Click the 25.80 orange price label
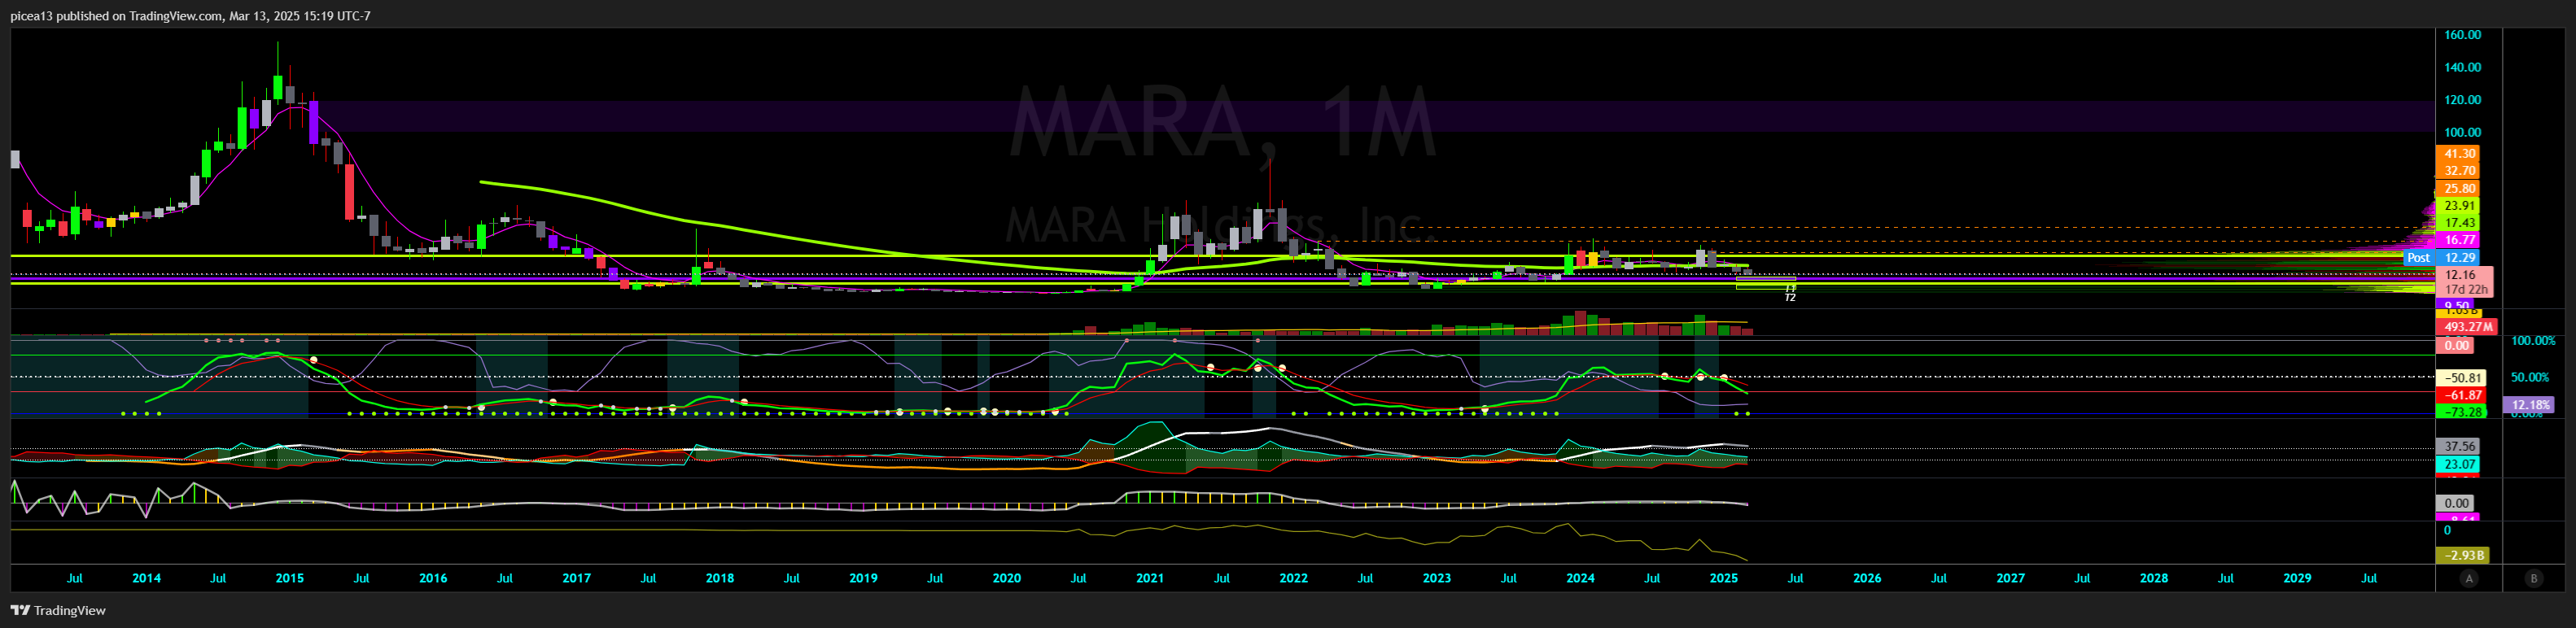 [2460, 189]
